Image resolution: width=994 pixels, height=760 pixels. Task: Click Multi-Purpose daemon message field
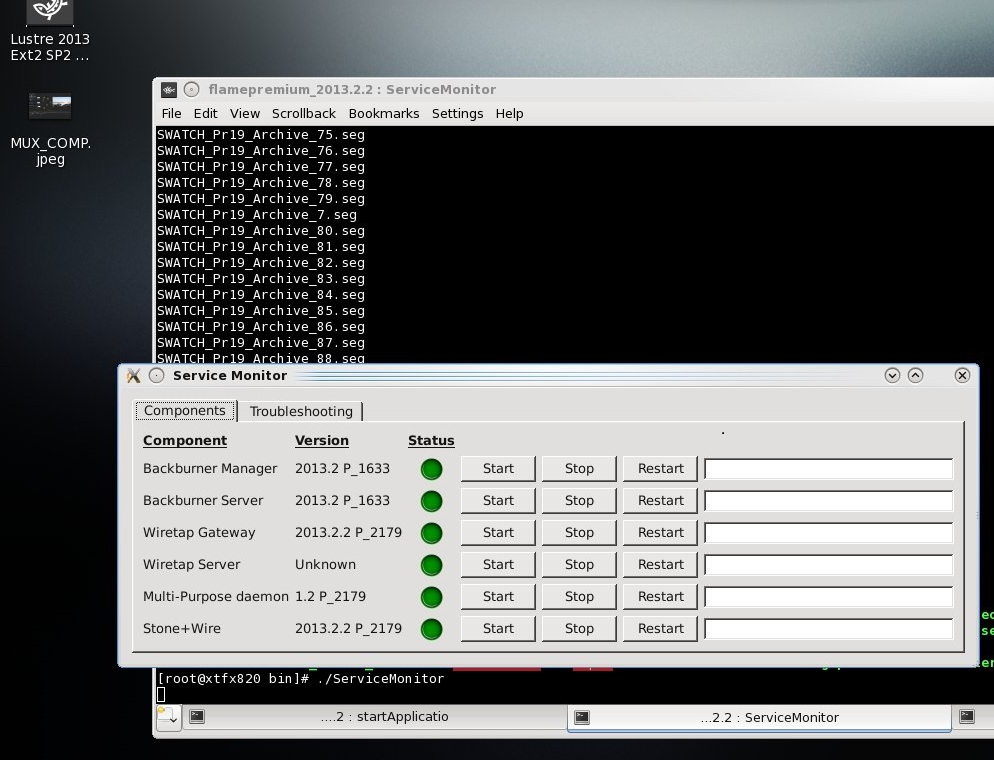[829, 597]
